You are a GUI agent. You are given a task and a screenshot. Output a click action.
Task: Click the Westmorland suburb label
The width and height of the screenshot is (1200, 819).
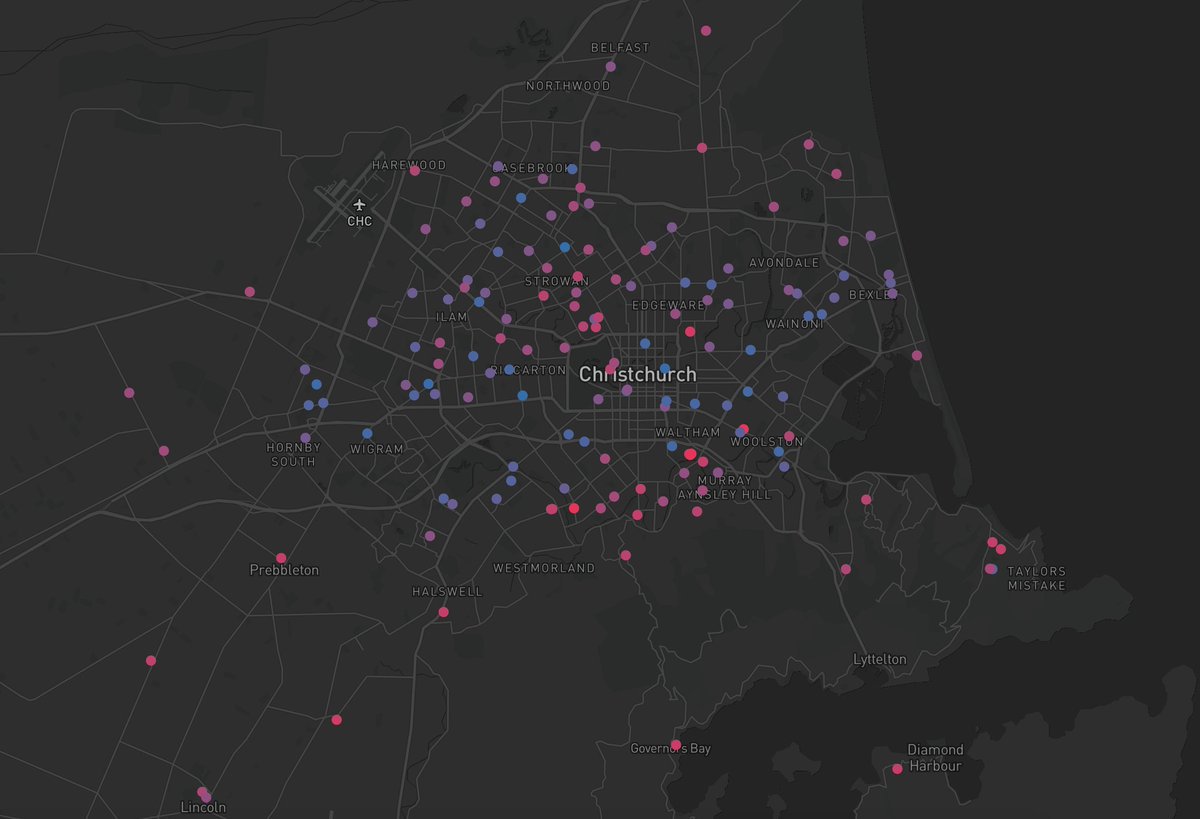point(544,568)
